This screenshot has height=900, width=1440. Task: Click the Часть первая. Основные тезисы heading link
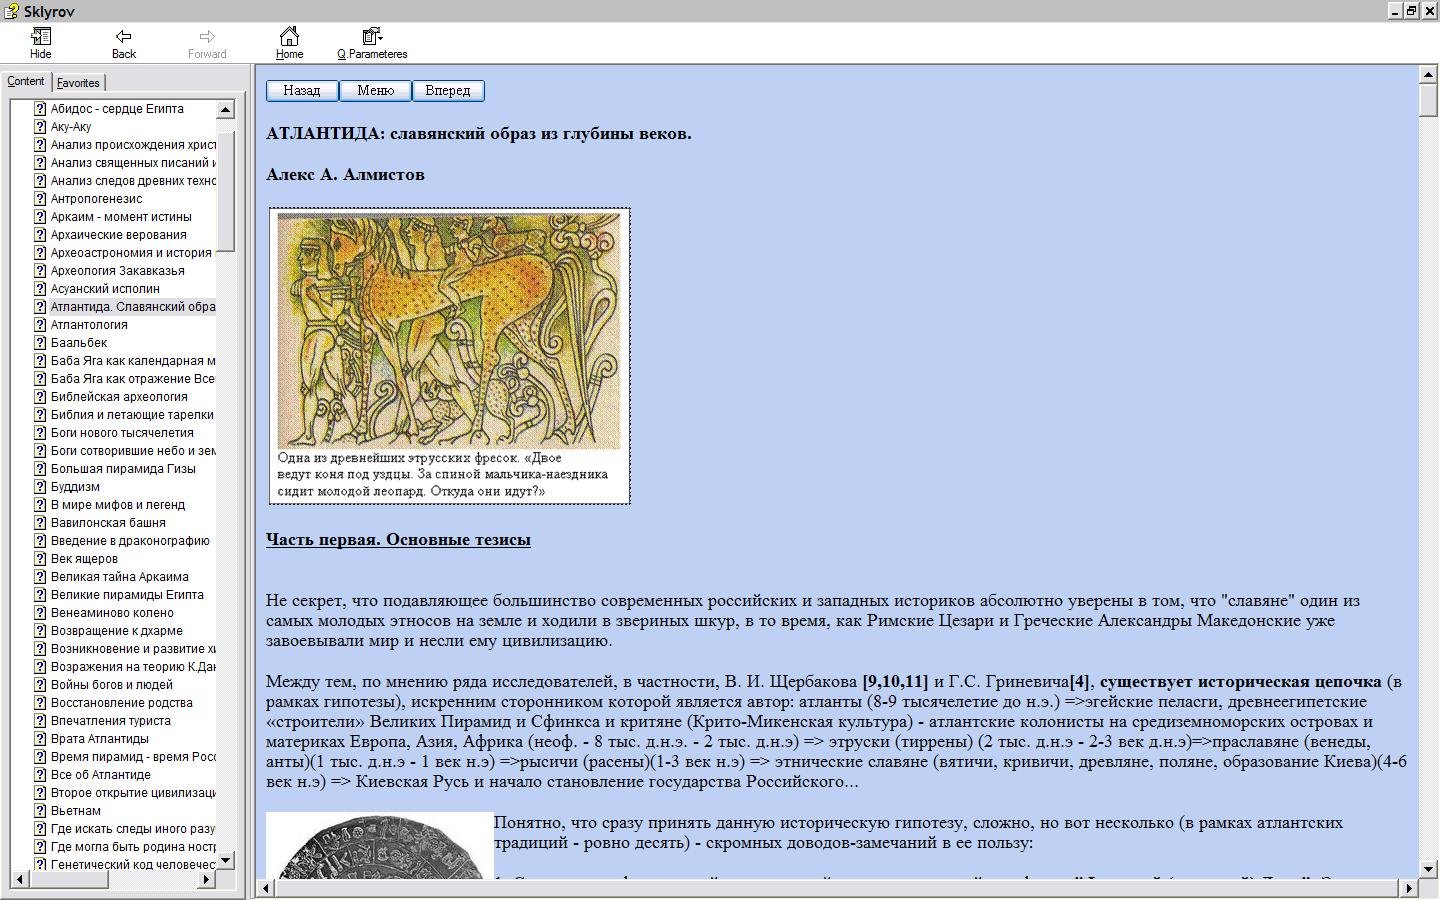tap(398, 540)
